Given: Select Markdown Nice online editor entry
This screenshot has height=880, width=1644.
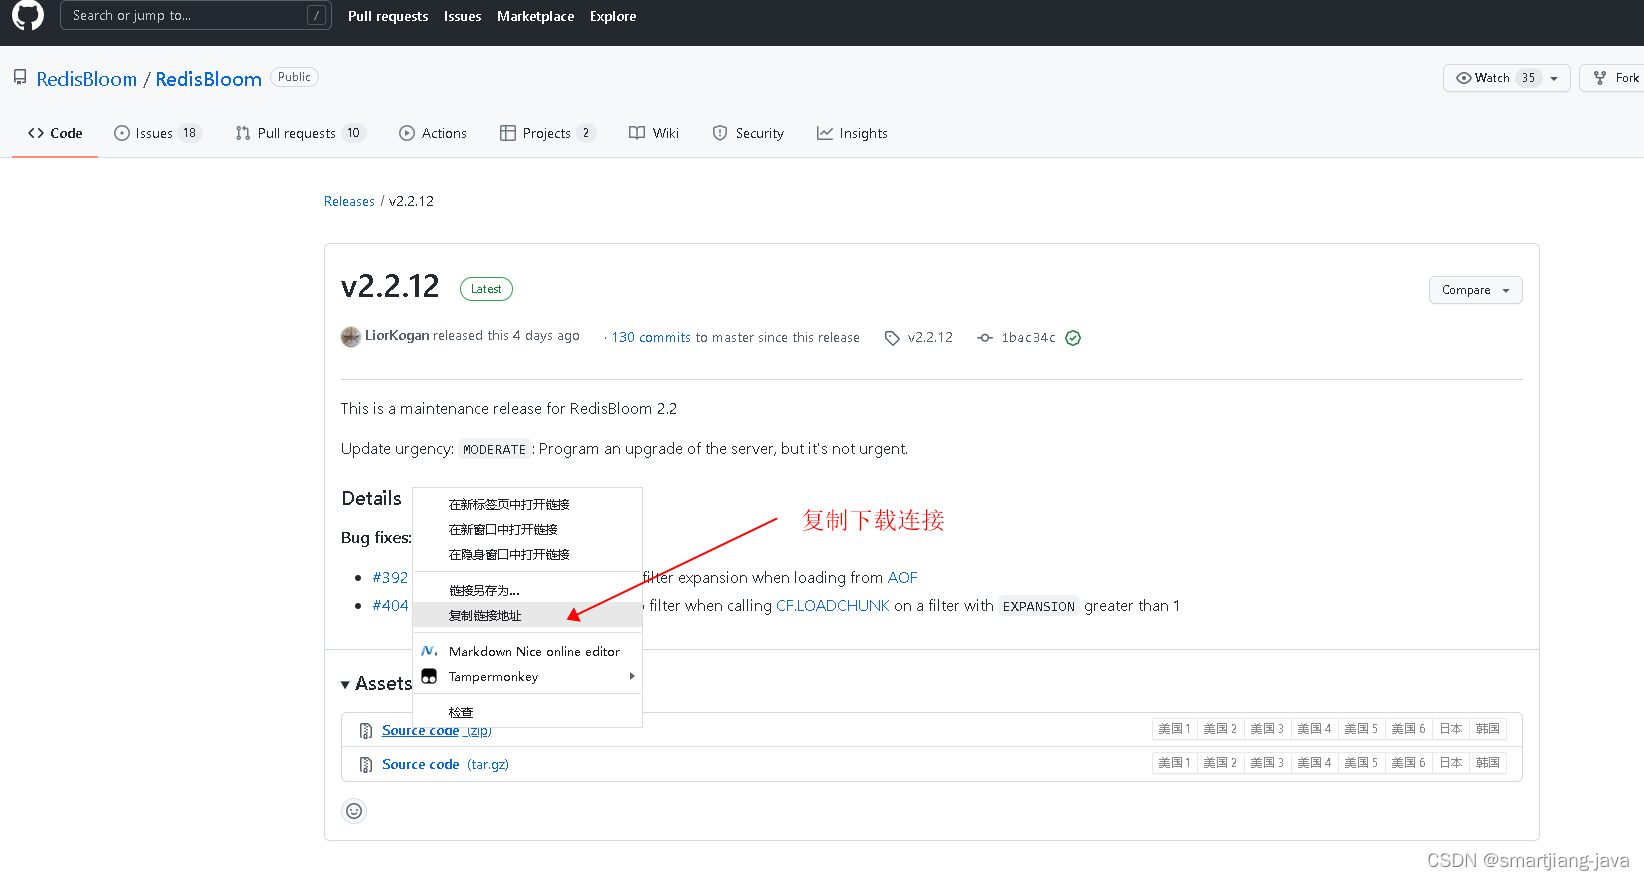Looking at the screenshot, I should tap(527, 652).
